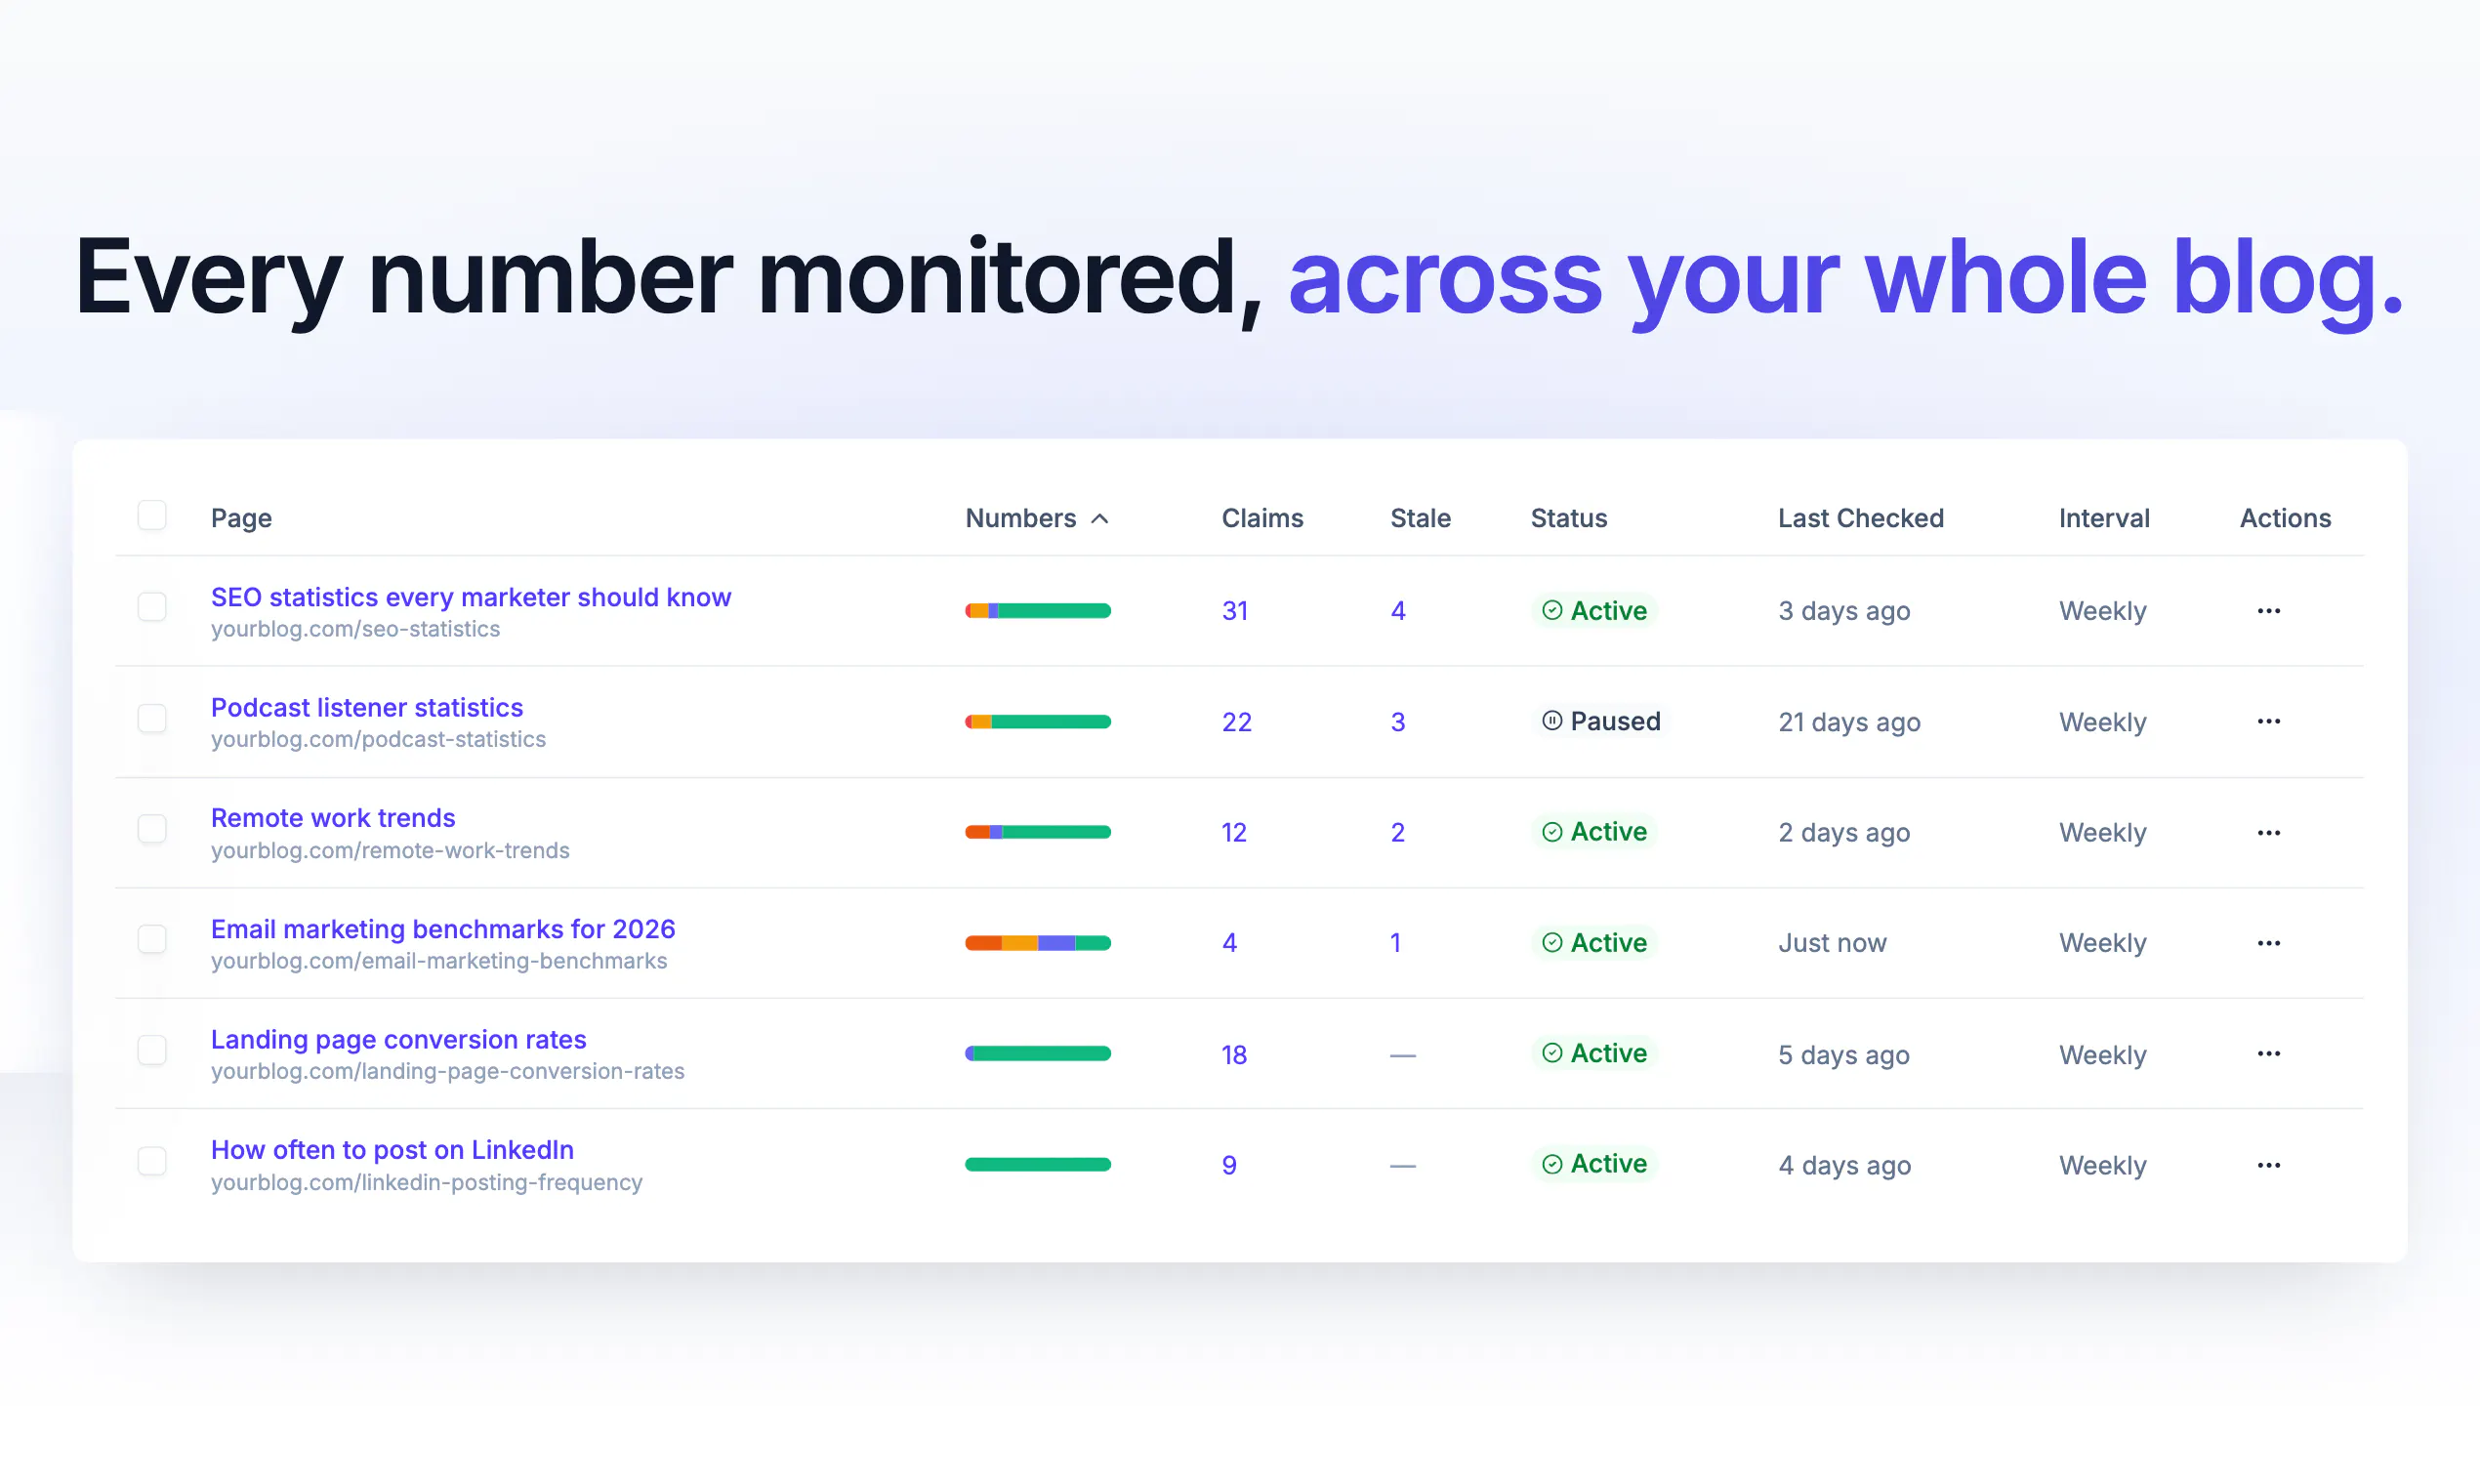This screenshot has width=2480, height=1484.
Task: Click "Just now" last checked value
Action: coord(1832,943)
